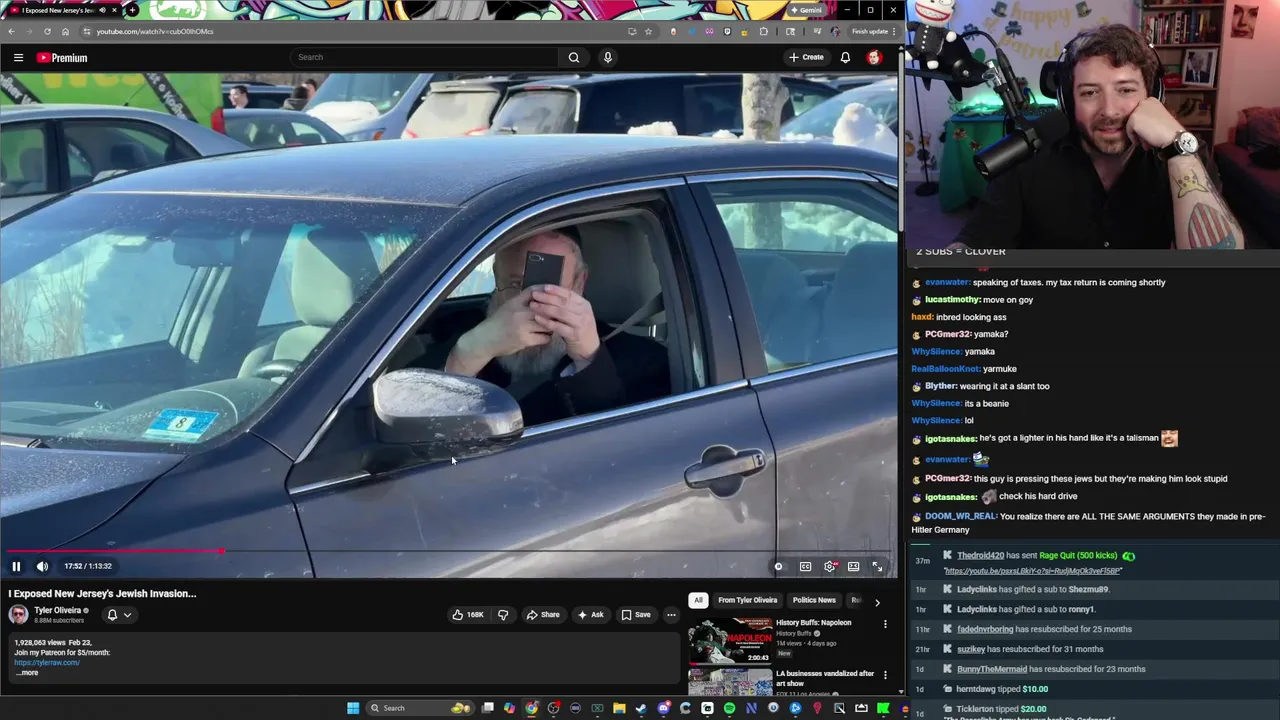Click Tyler Oliveira channel avatar

tap(18, 614)
